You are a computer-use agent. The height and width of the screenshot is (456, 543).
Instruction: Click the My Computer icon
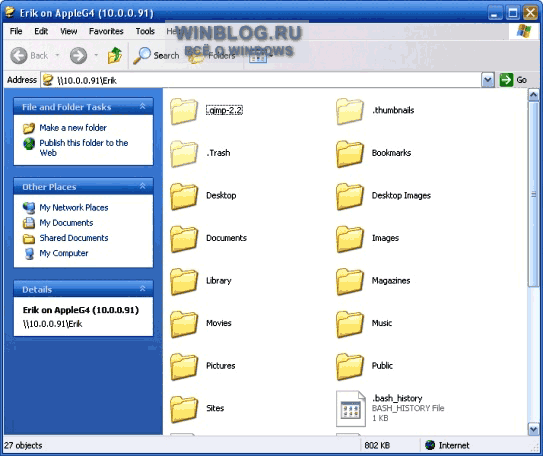[29, 254]
